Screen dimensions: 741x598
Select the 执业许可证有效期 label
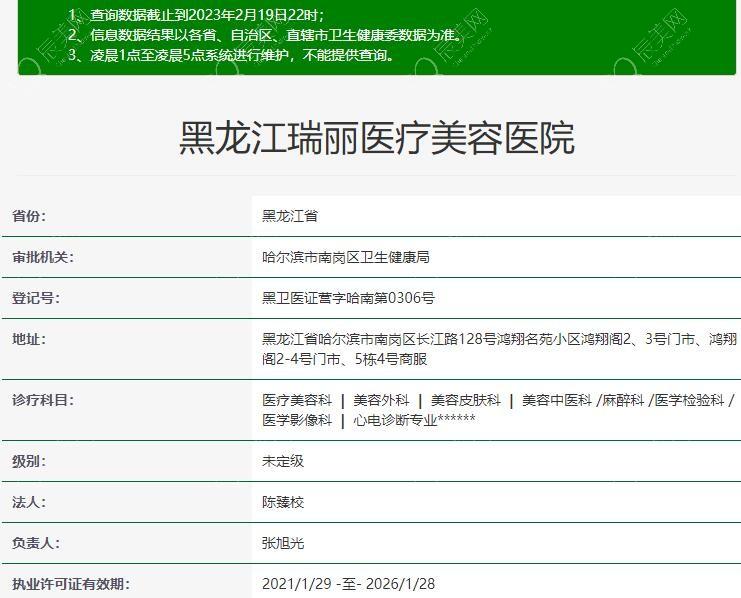71,584
